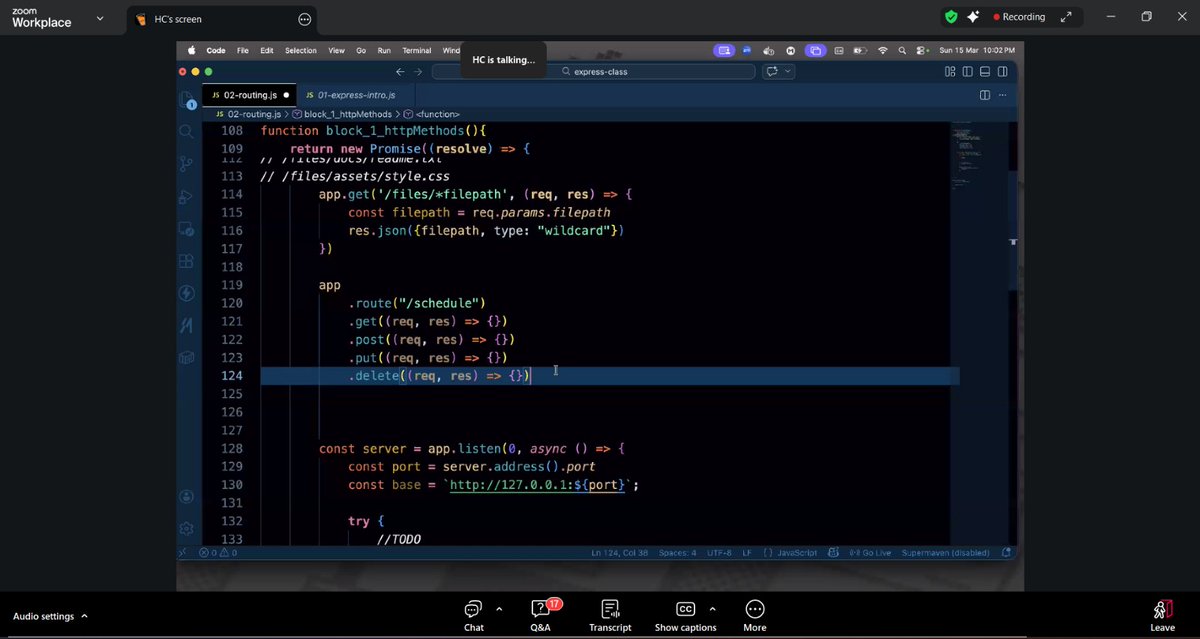Open the Zoom Q&A panel
The width and height of the screenshot is (1200, 639).
tap(541, 616)
